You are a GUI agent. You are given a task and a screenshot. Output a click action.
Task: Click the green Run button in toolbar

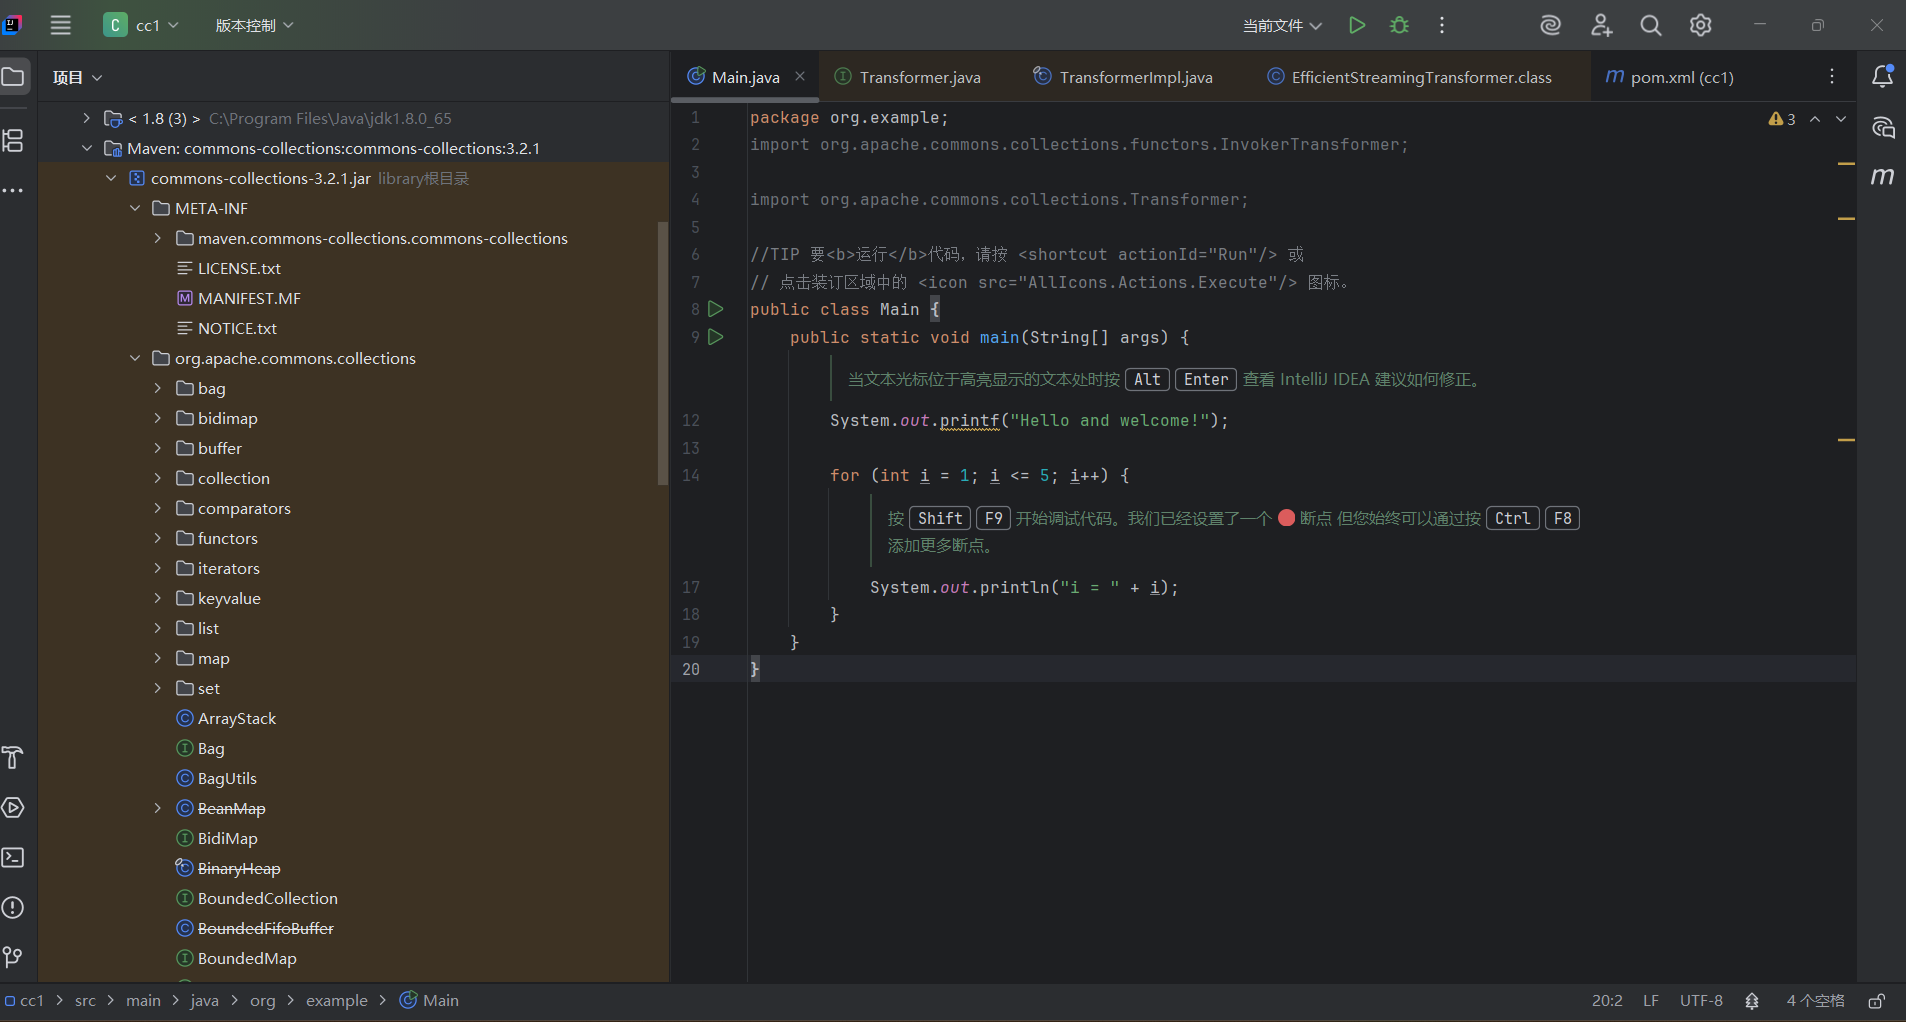[x=1356, y=26]
